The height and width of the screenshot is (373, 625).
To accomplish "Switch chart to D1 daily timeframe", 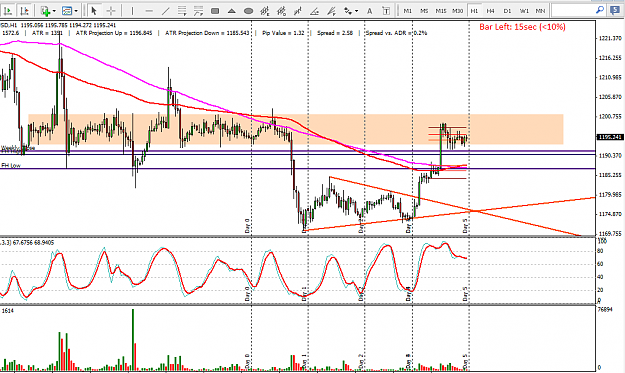I will 507,11.
